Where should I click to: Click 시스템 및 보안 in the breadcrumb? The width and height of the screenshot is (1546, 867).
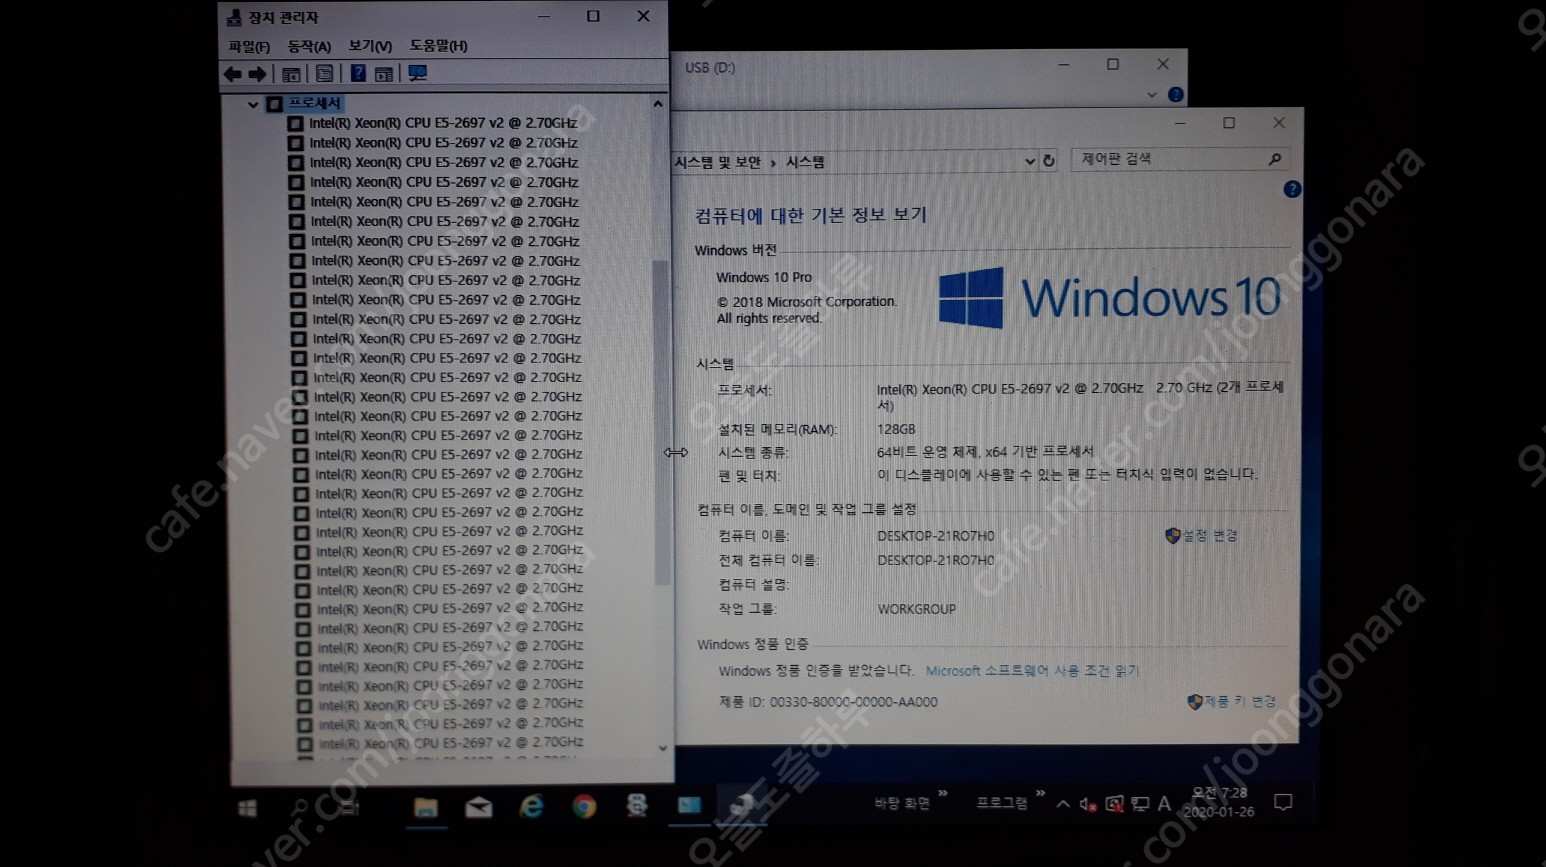717,162
